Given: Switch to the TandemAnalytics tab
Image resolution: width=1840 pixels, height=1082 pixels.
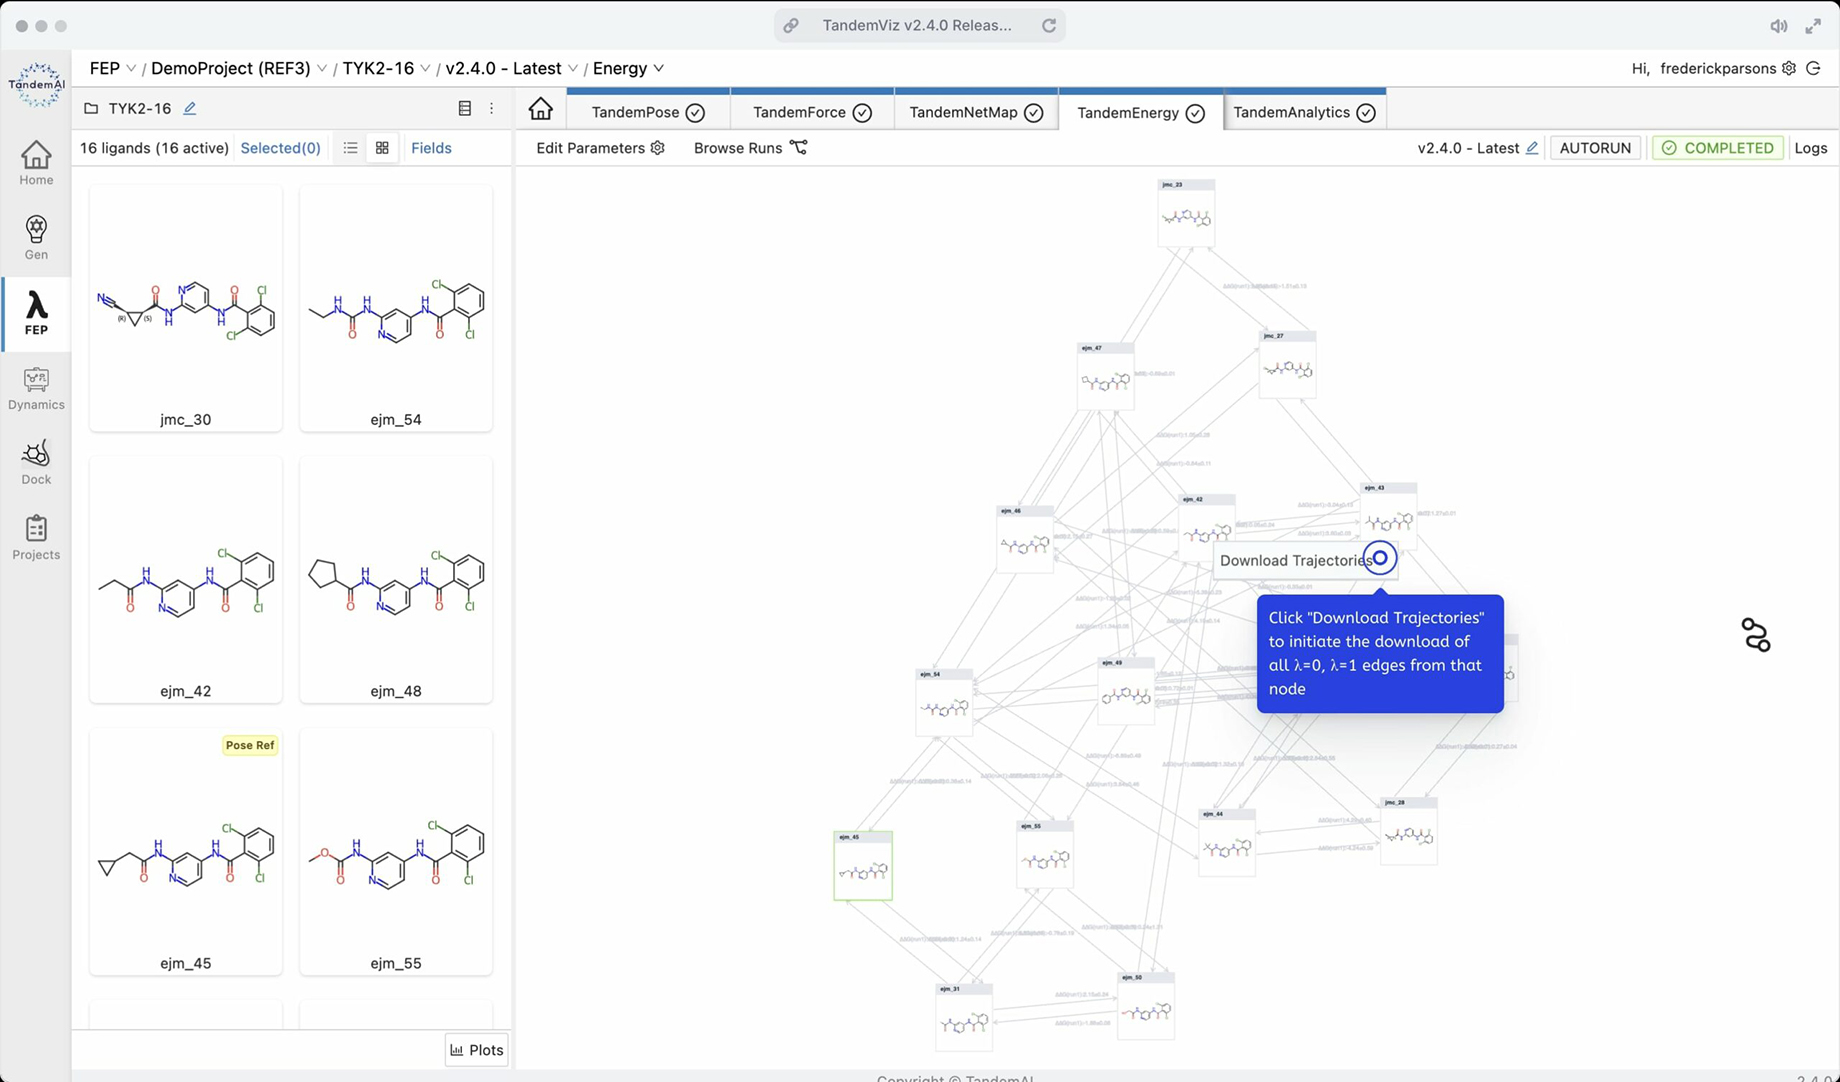Looking at the screenshot, I should (x=1304, y=112).
